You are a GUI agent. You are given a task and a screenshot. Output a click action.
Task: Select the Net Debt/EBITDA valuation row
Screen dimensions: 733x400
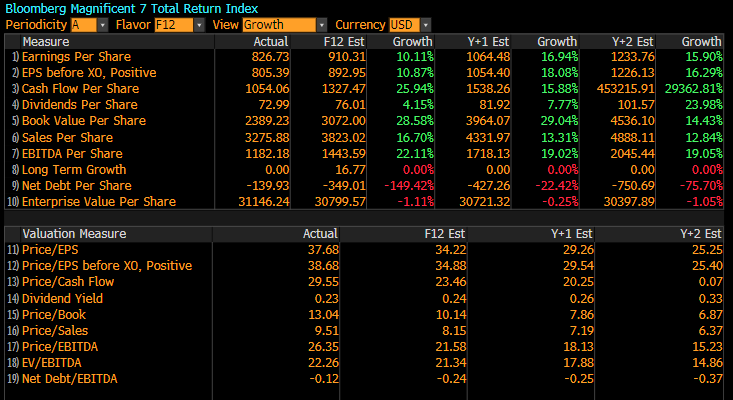(x=66, y=377)
